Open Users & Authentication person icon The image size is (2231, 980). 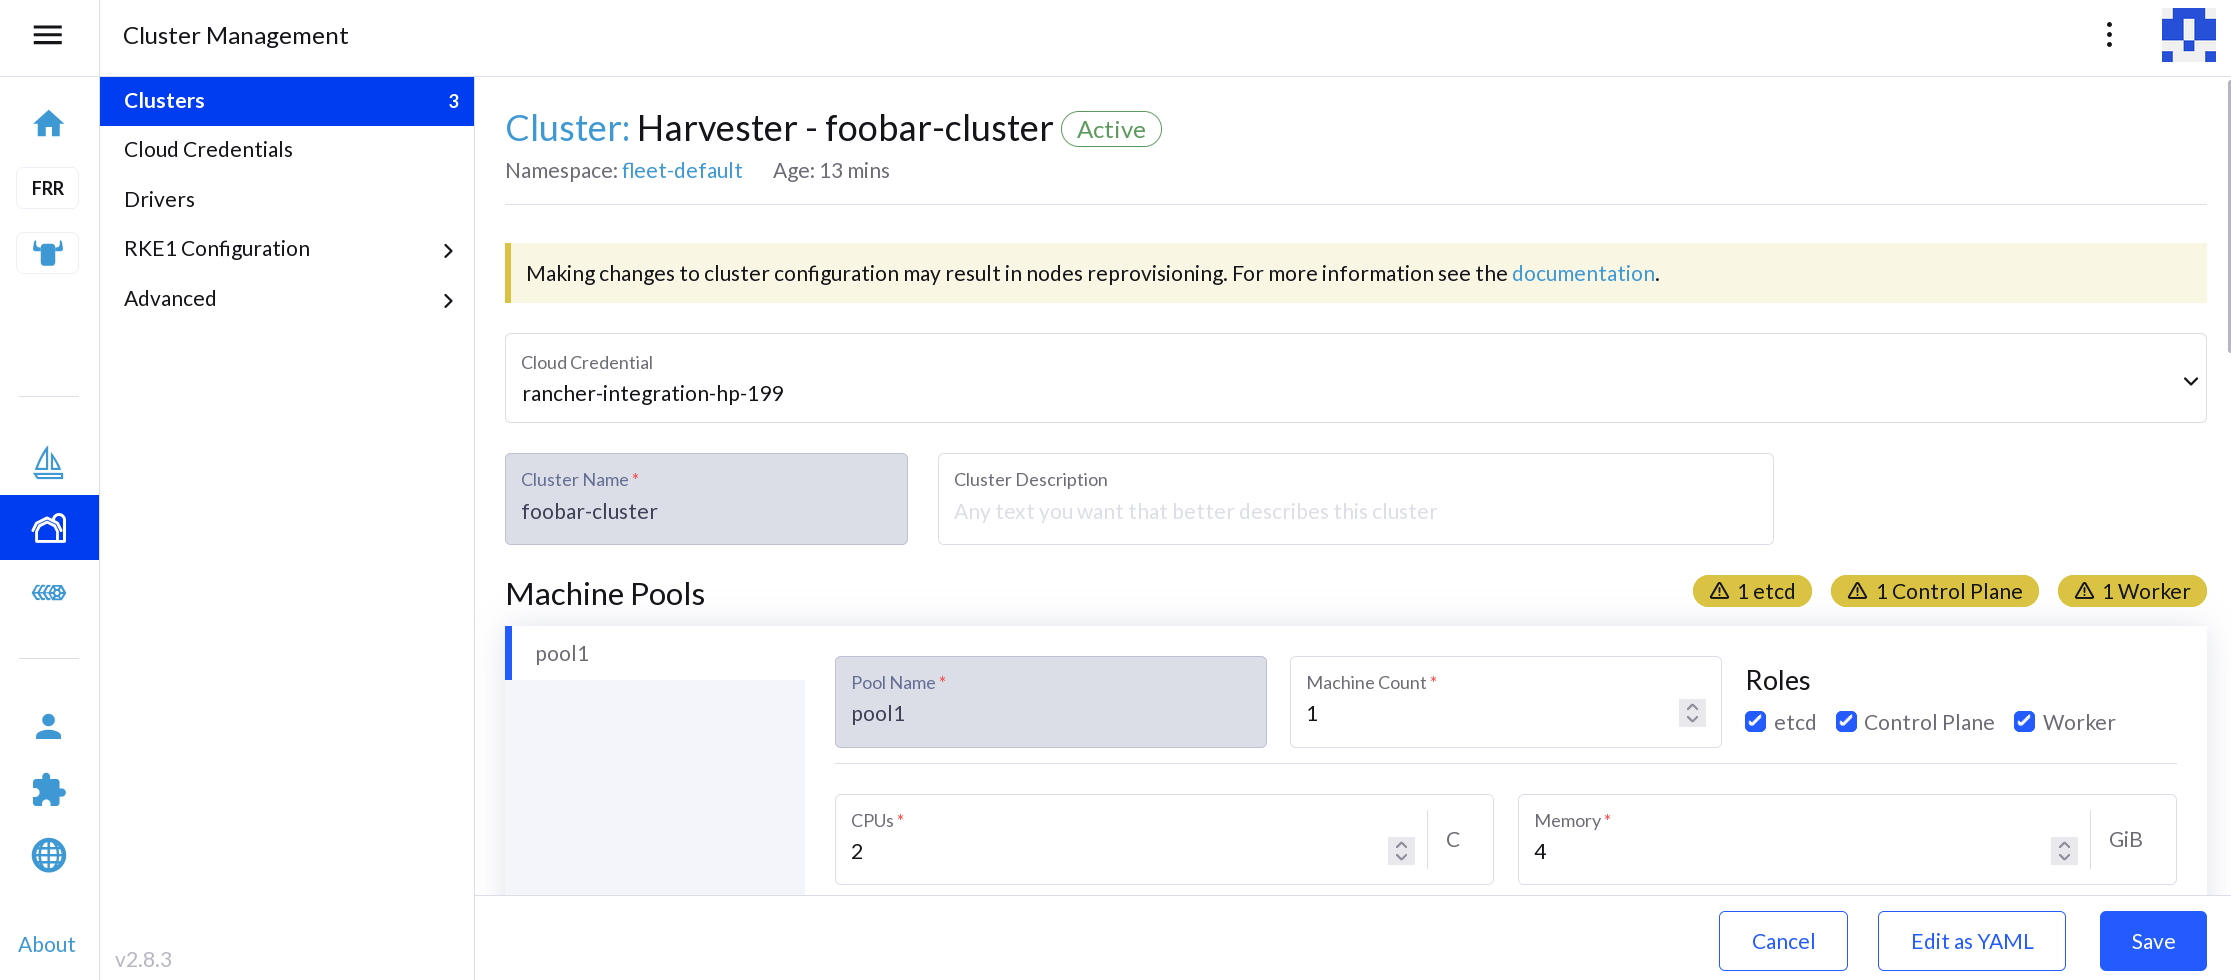48,727
